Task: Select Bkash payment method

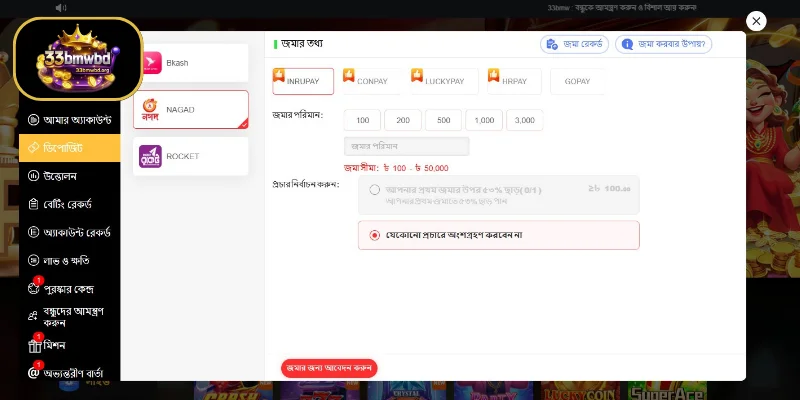Action: point(191,63)
